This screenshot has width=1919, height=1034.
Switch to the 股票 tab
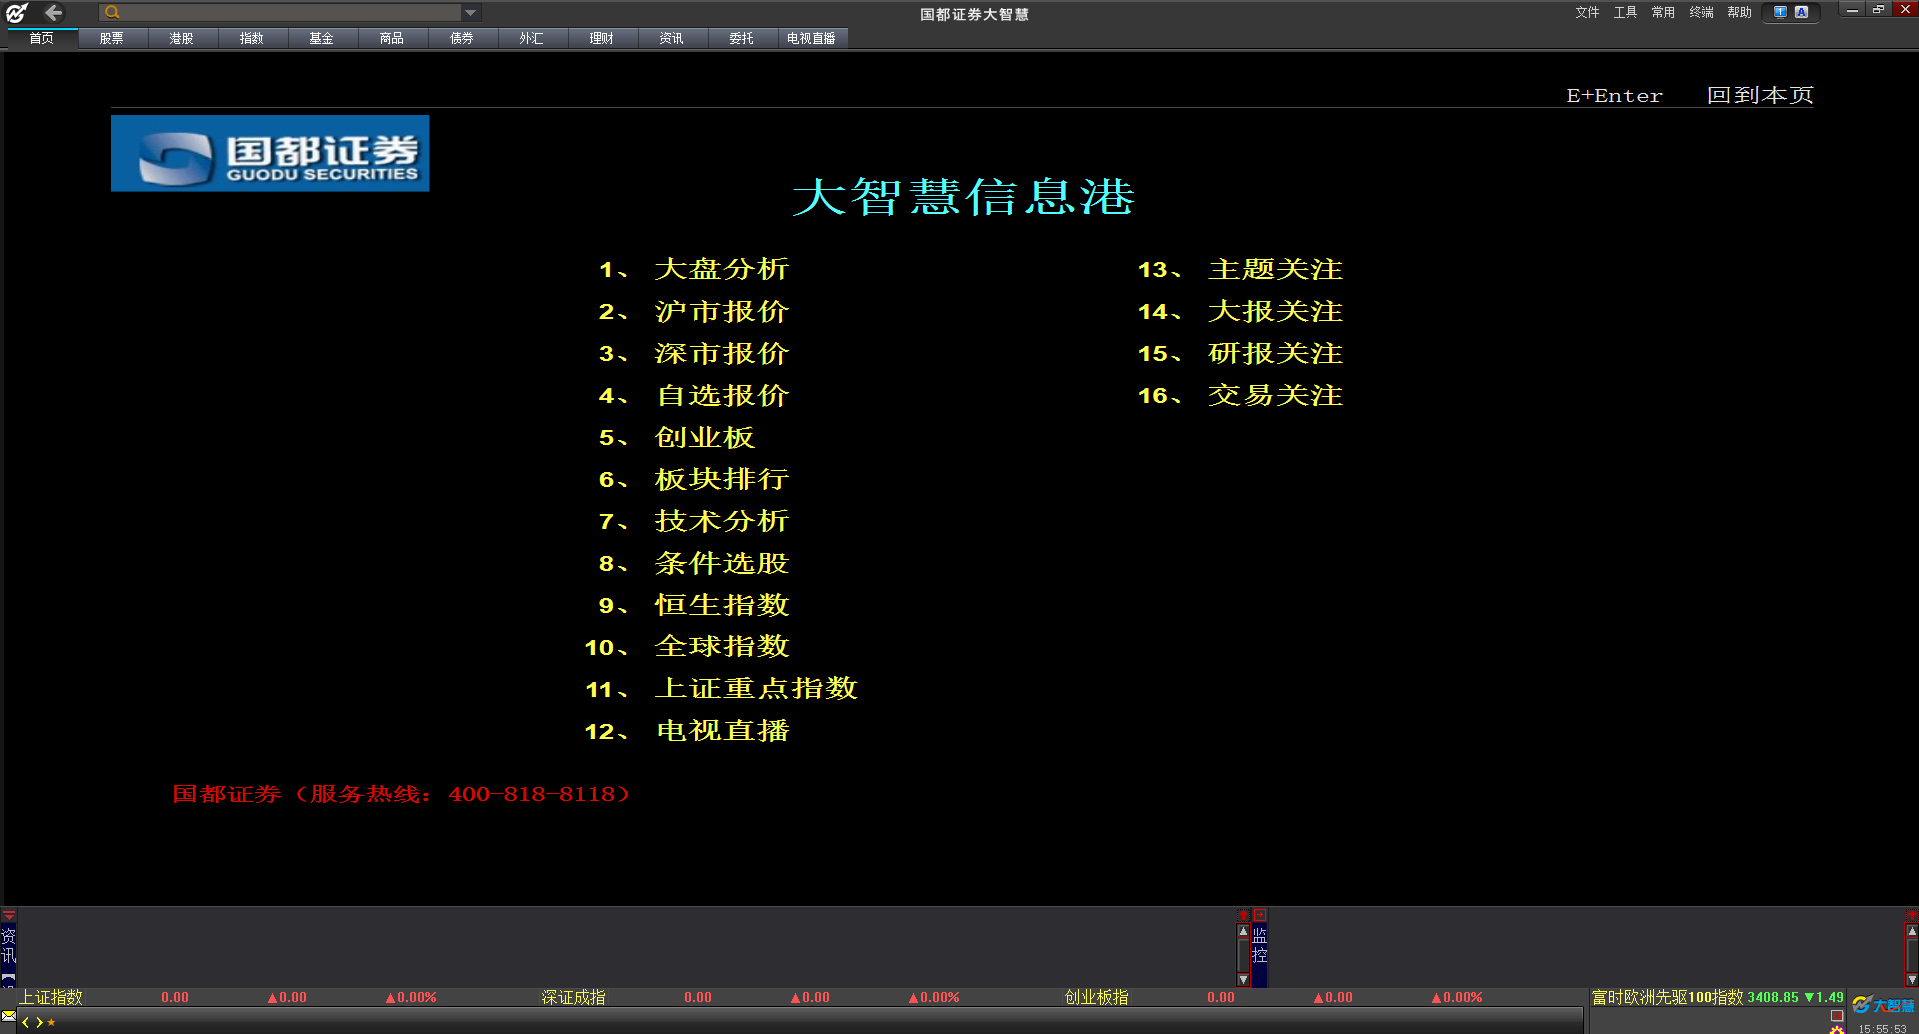pyautogui.click(x=112, y=38)
